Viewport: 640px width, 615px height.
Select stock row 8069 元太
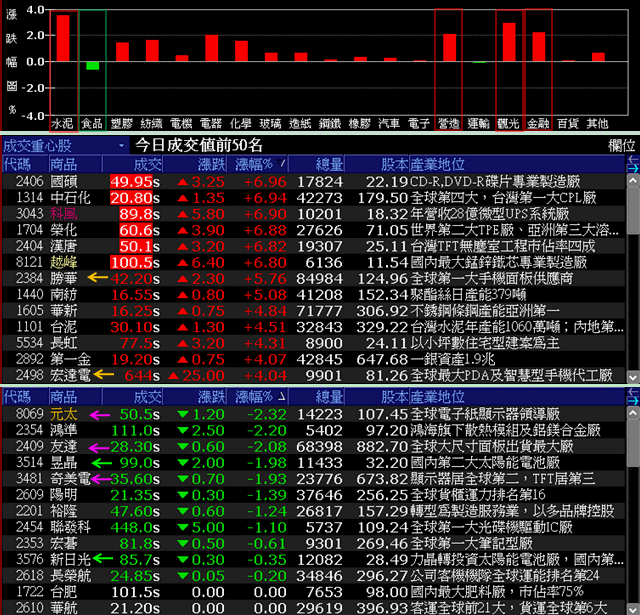click(x=313, y=414)
